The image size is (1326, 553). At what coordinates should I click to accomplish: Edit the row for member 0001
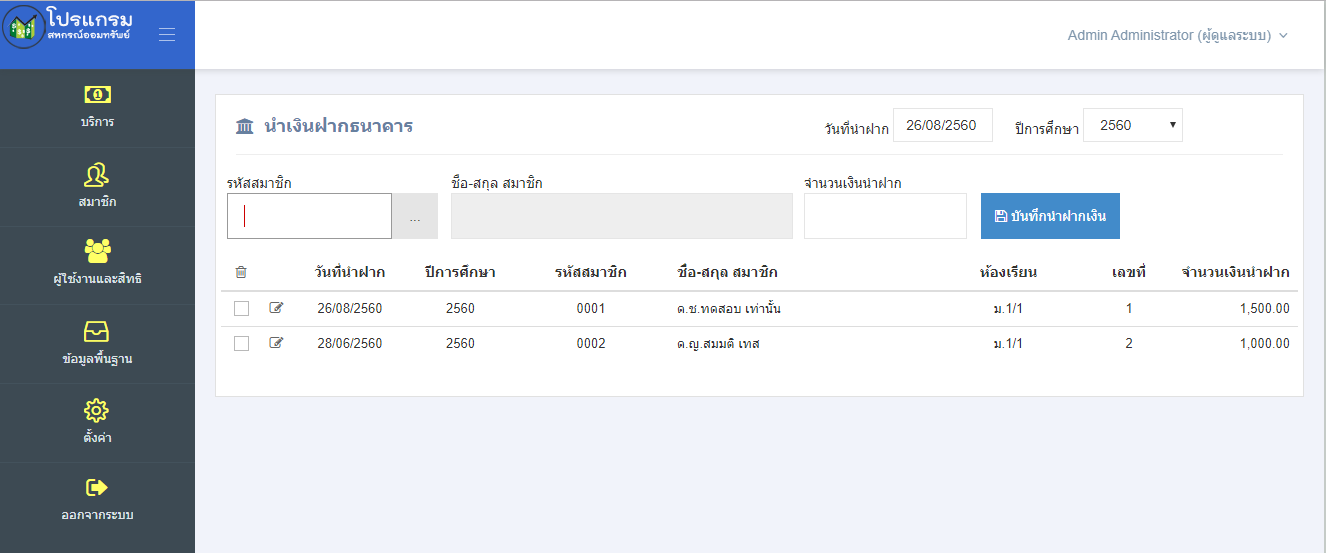(x=277, y=308)
